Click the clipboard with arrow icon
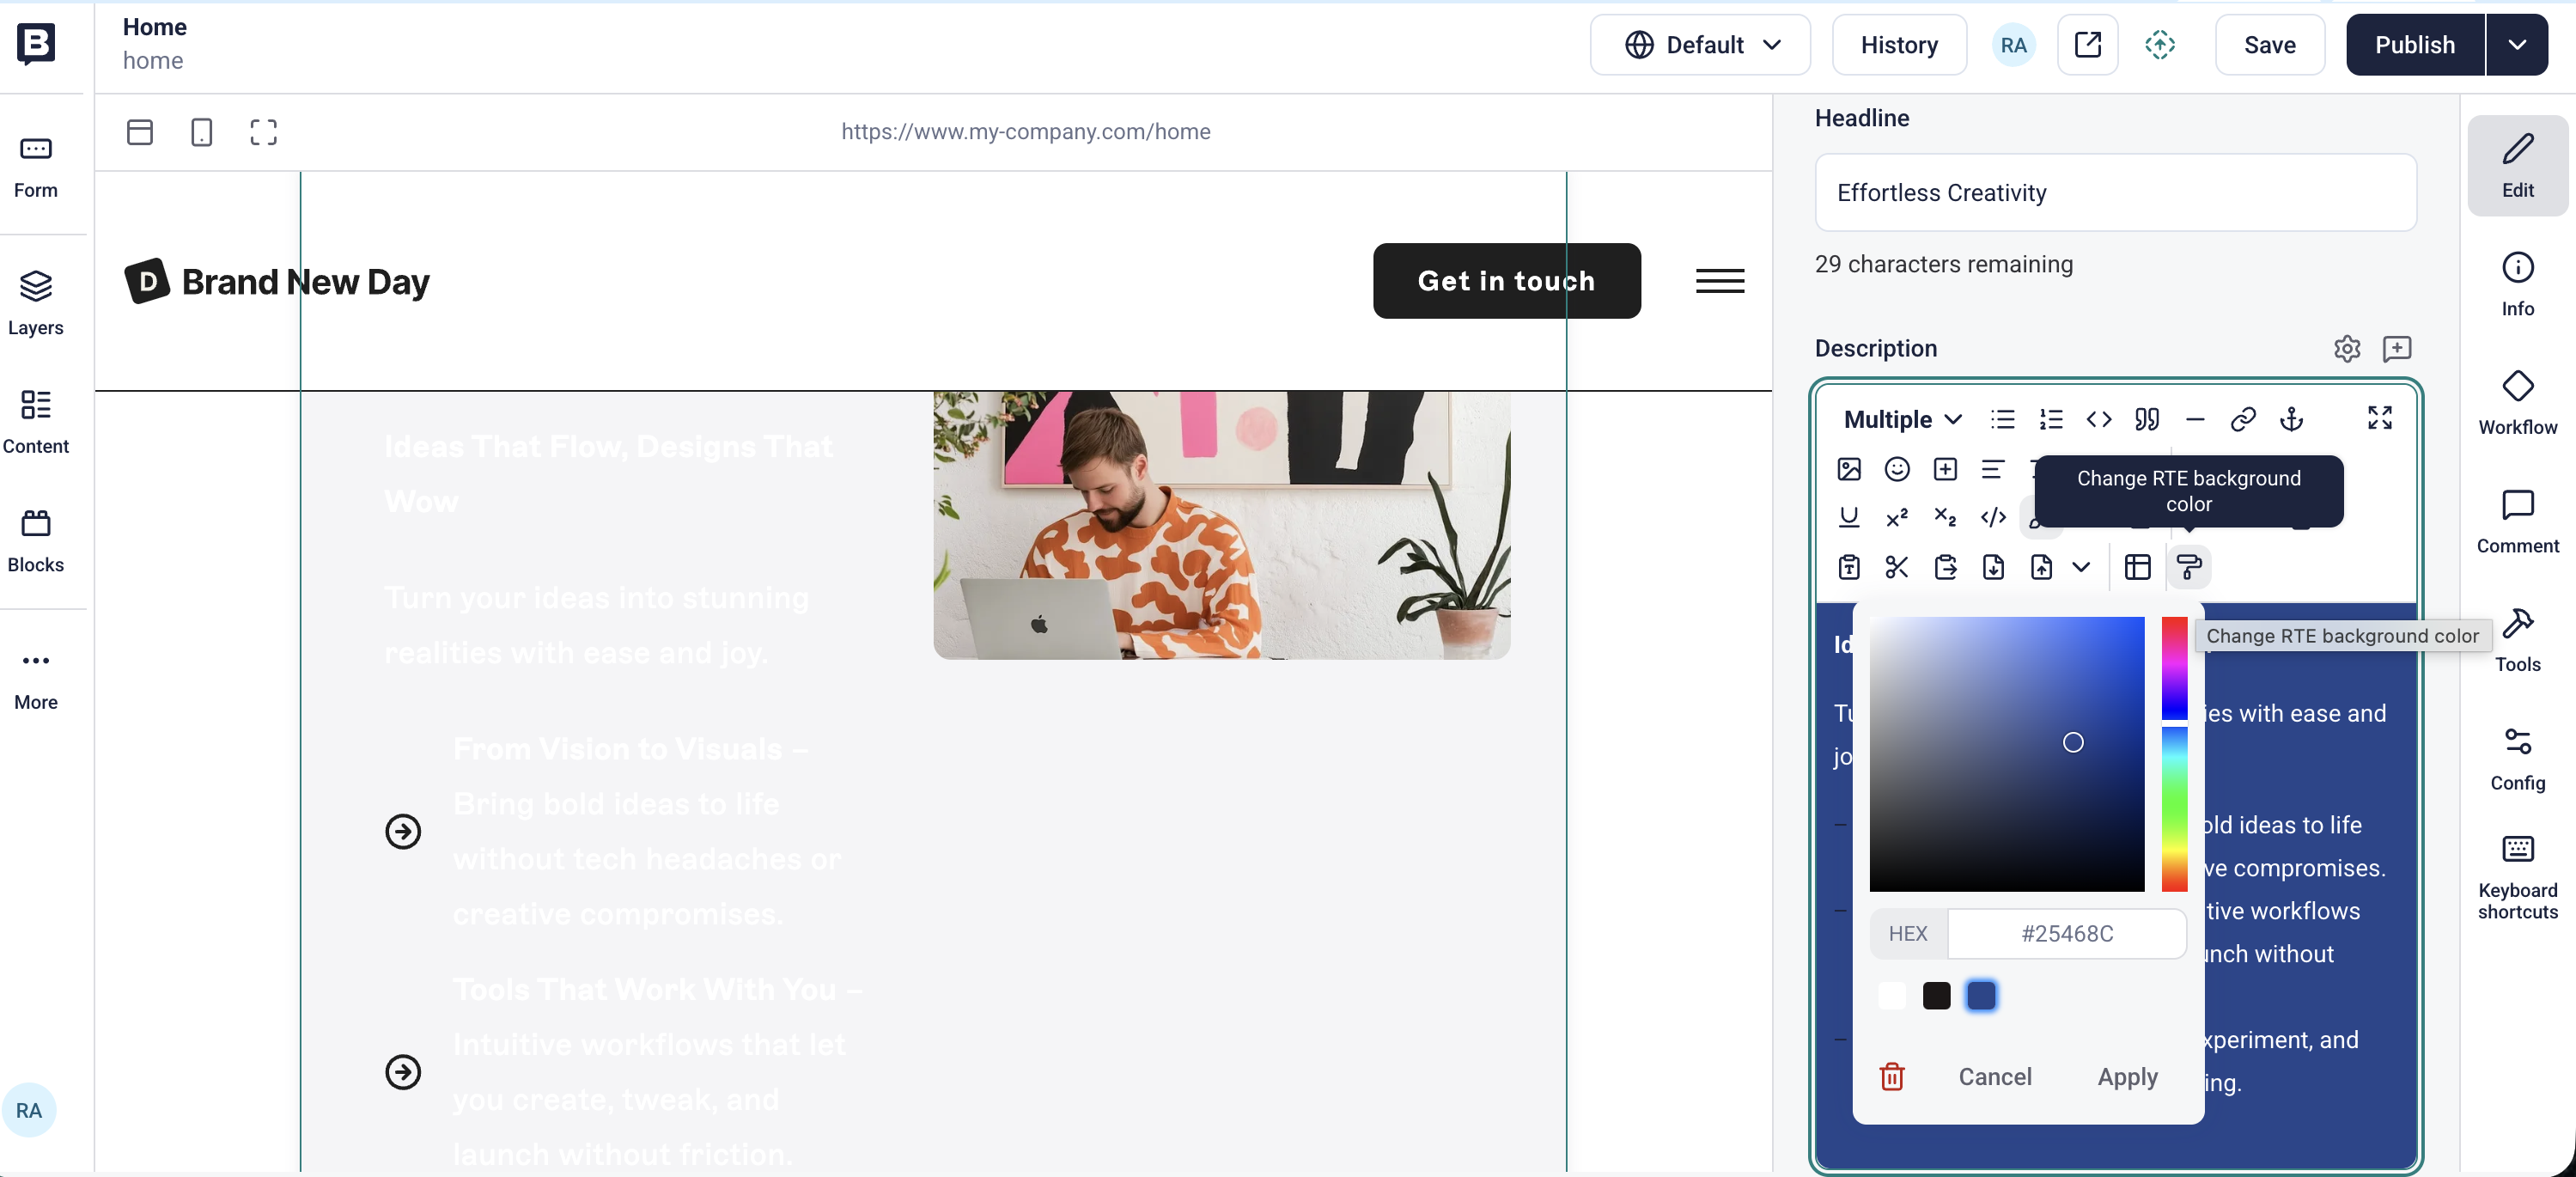 pos(1944,567)
